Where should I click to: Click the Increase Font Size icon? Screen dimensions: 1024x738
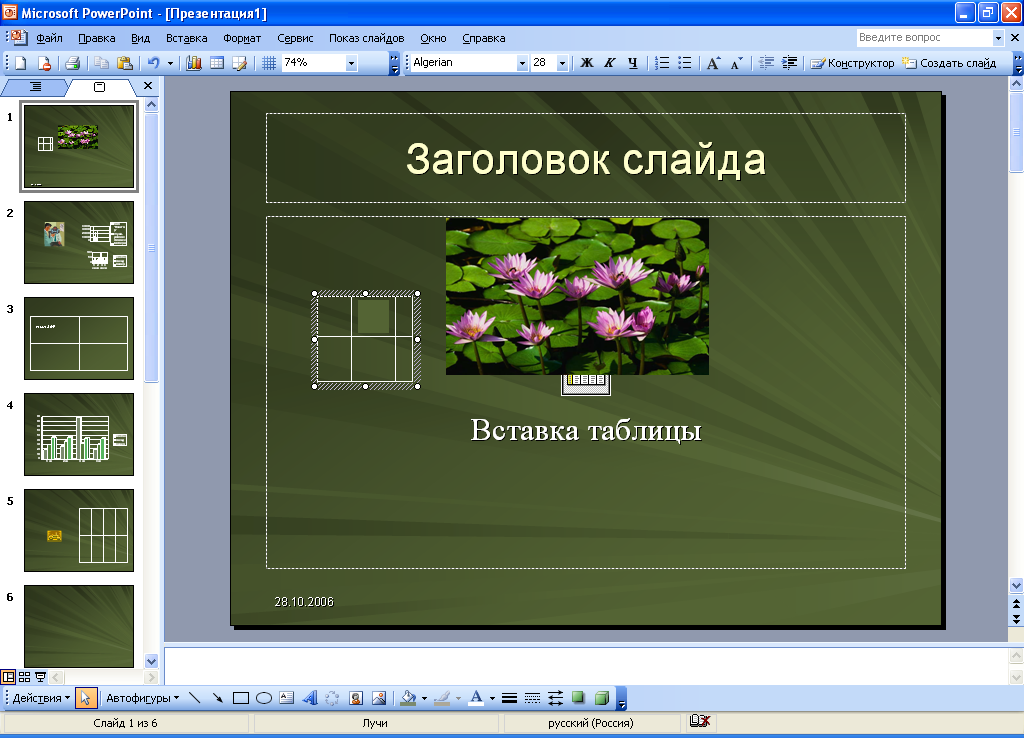click(713, 63)
